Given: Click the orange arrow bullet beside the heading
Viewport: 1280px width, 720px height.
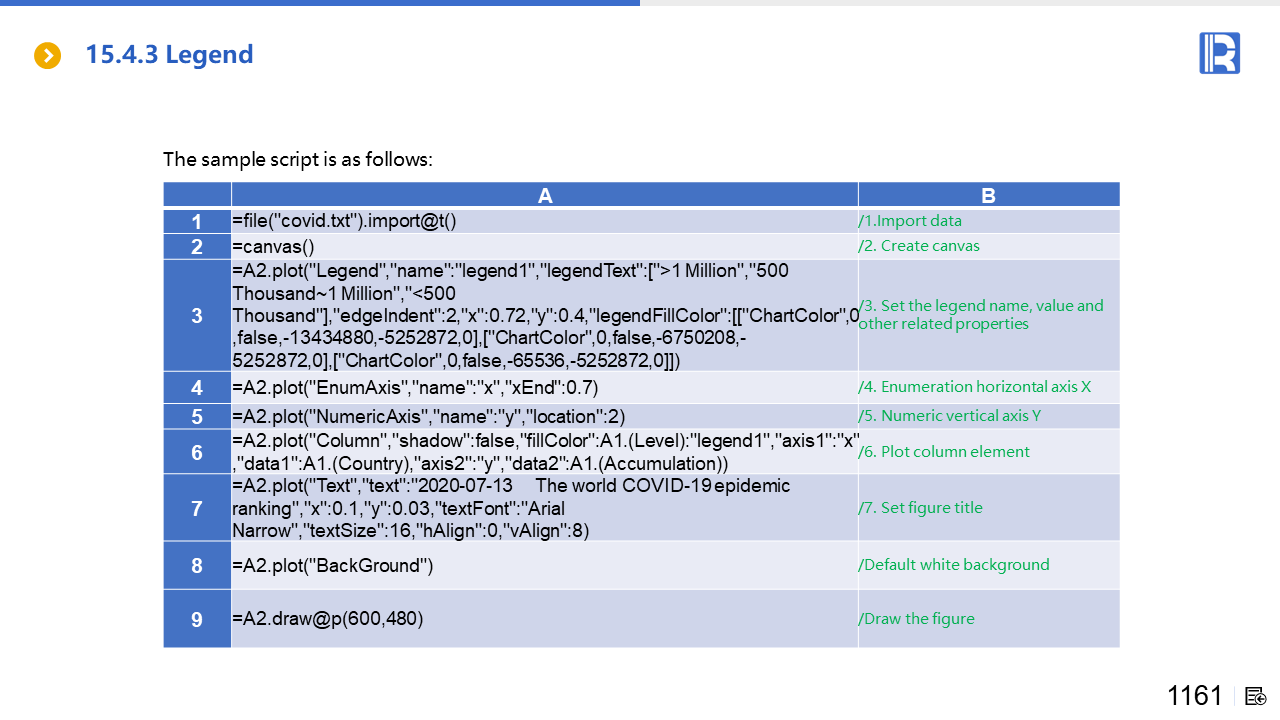Looking at the screenshot, I should (47, 55).
